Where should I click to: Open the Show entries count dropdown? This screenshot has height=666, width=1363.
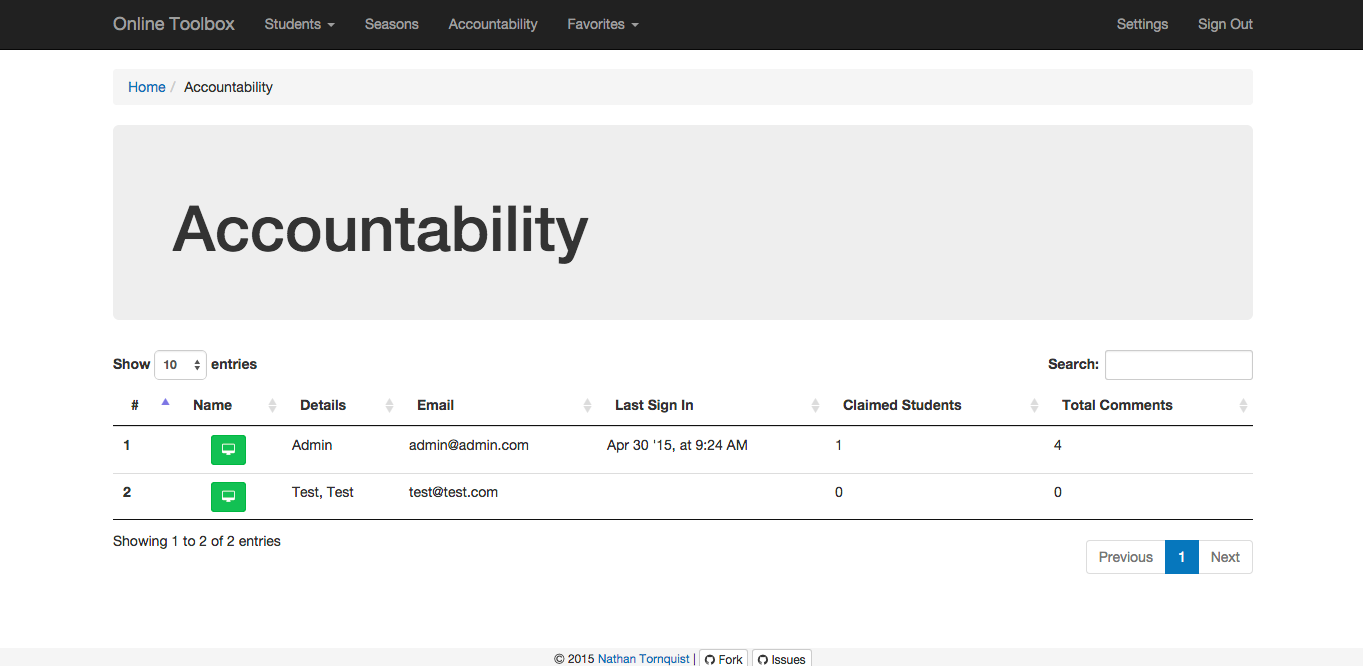click(x=180, y=365)
